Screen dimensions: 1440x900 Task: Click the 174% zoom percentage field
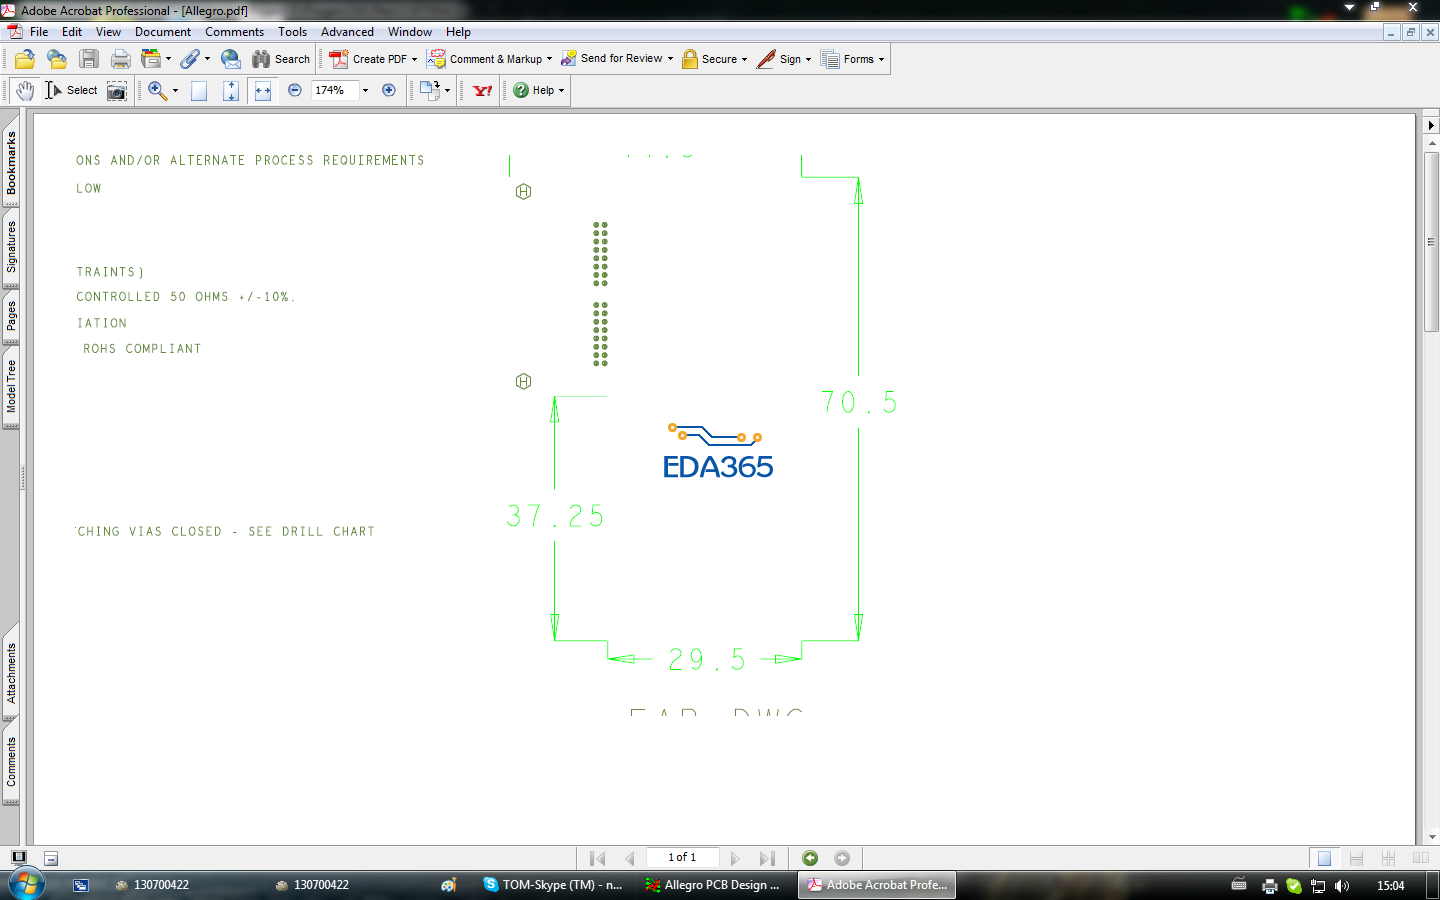pyautogui.click(x=335, y=90)
